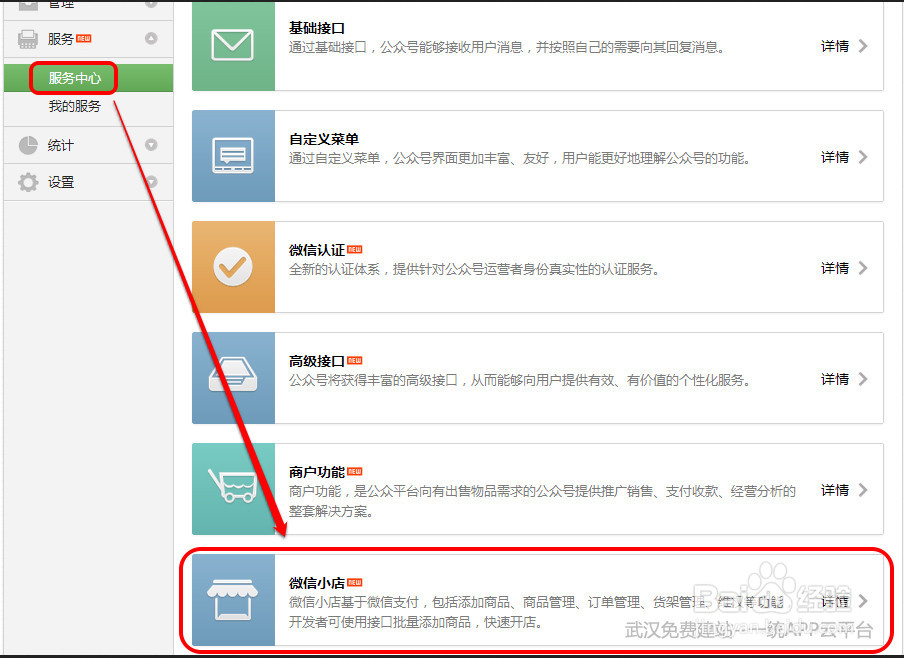Click the pie chart icon beside 统计
904x658 pixels.
tap(28, 145)
